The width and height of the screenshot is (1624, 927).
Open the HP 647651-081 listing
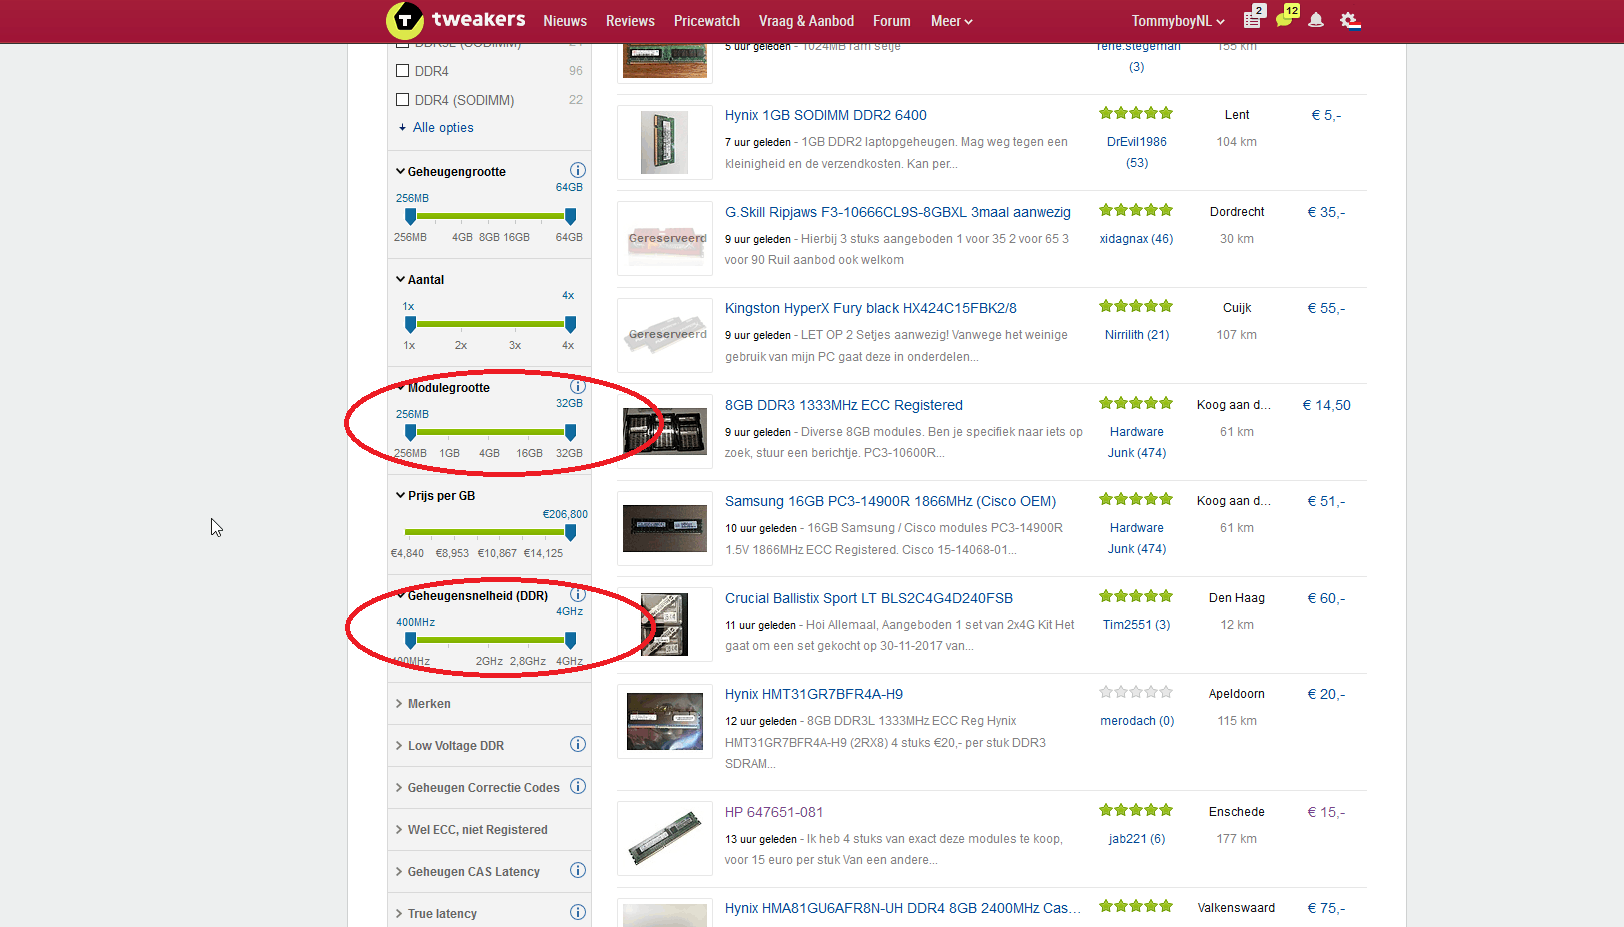tap(774, 812)
